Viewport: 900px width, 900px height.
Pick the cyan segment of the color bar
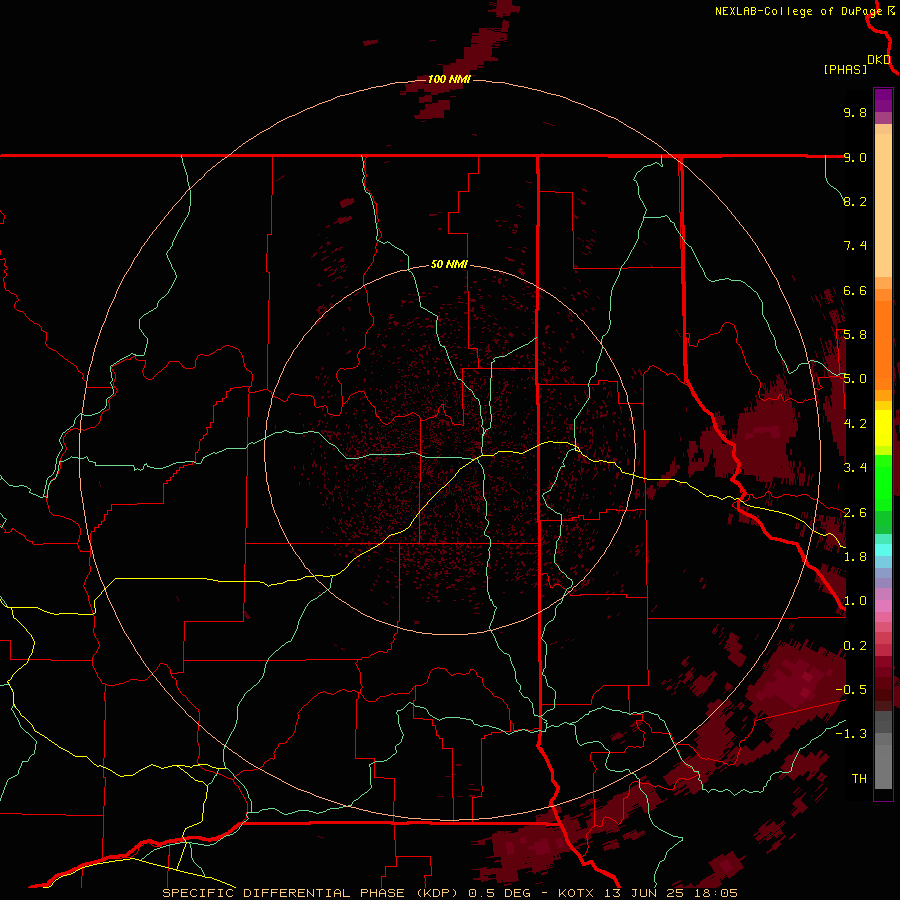[x=883, y=550]
